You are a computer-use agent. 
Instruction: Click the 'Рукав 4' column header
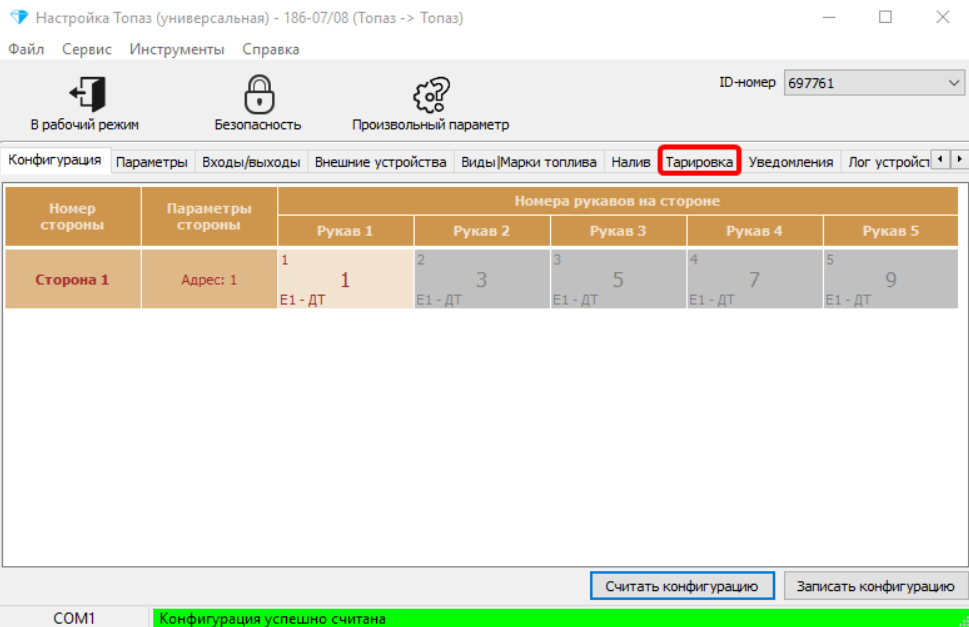pos(755,231)
